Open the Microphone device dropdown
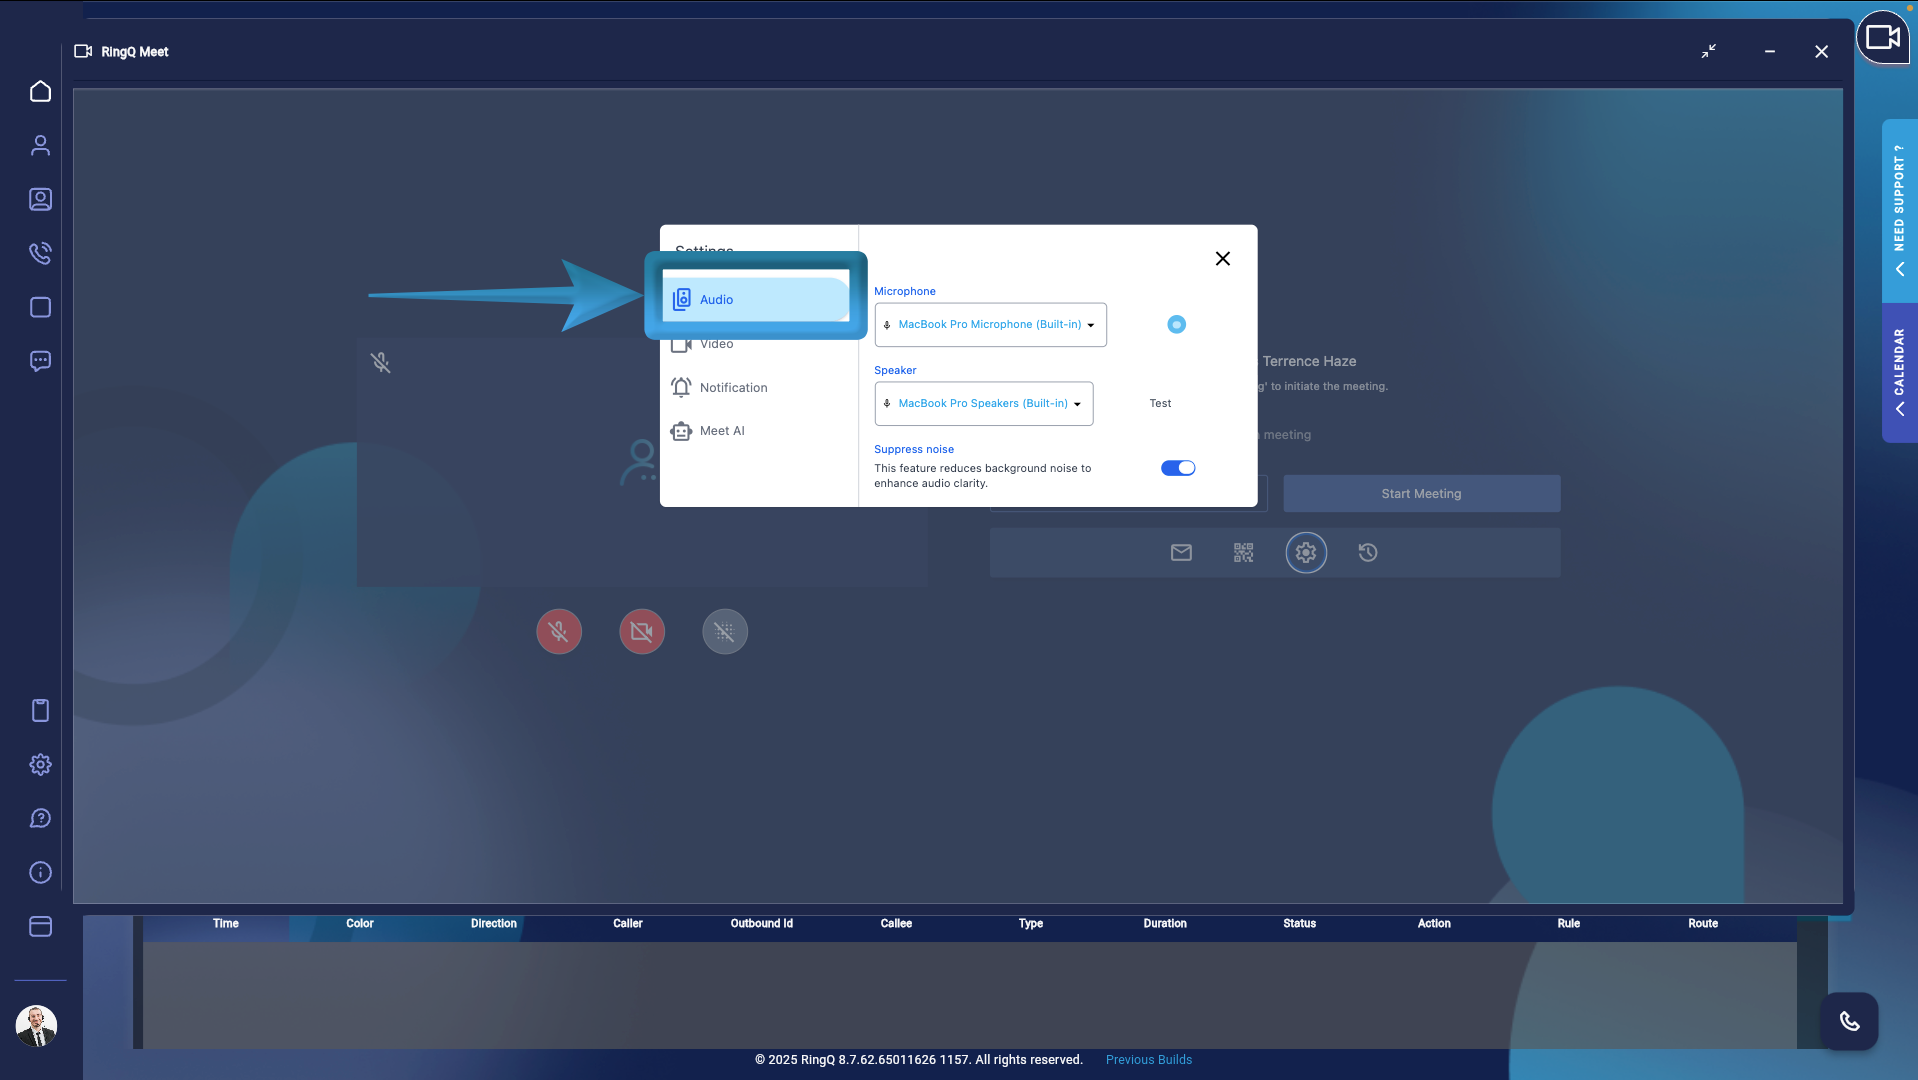This screenshot has width=1918, height=1080. click(990, 324)
